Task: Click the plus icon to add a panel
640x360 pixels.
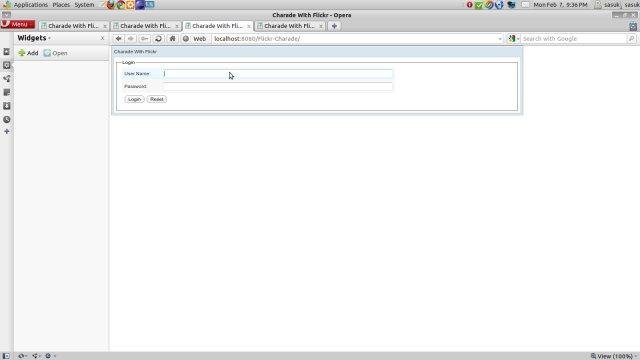Action: pos(7,131)
